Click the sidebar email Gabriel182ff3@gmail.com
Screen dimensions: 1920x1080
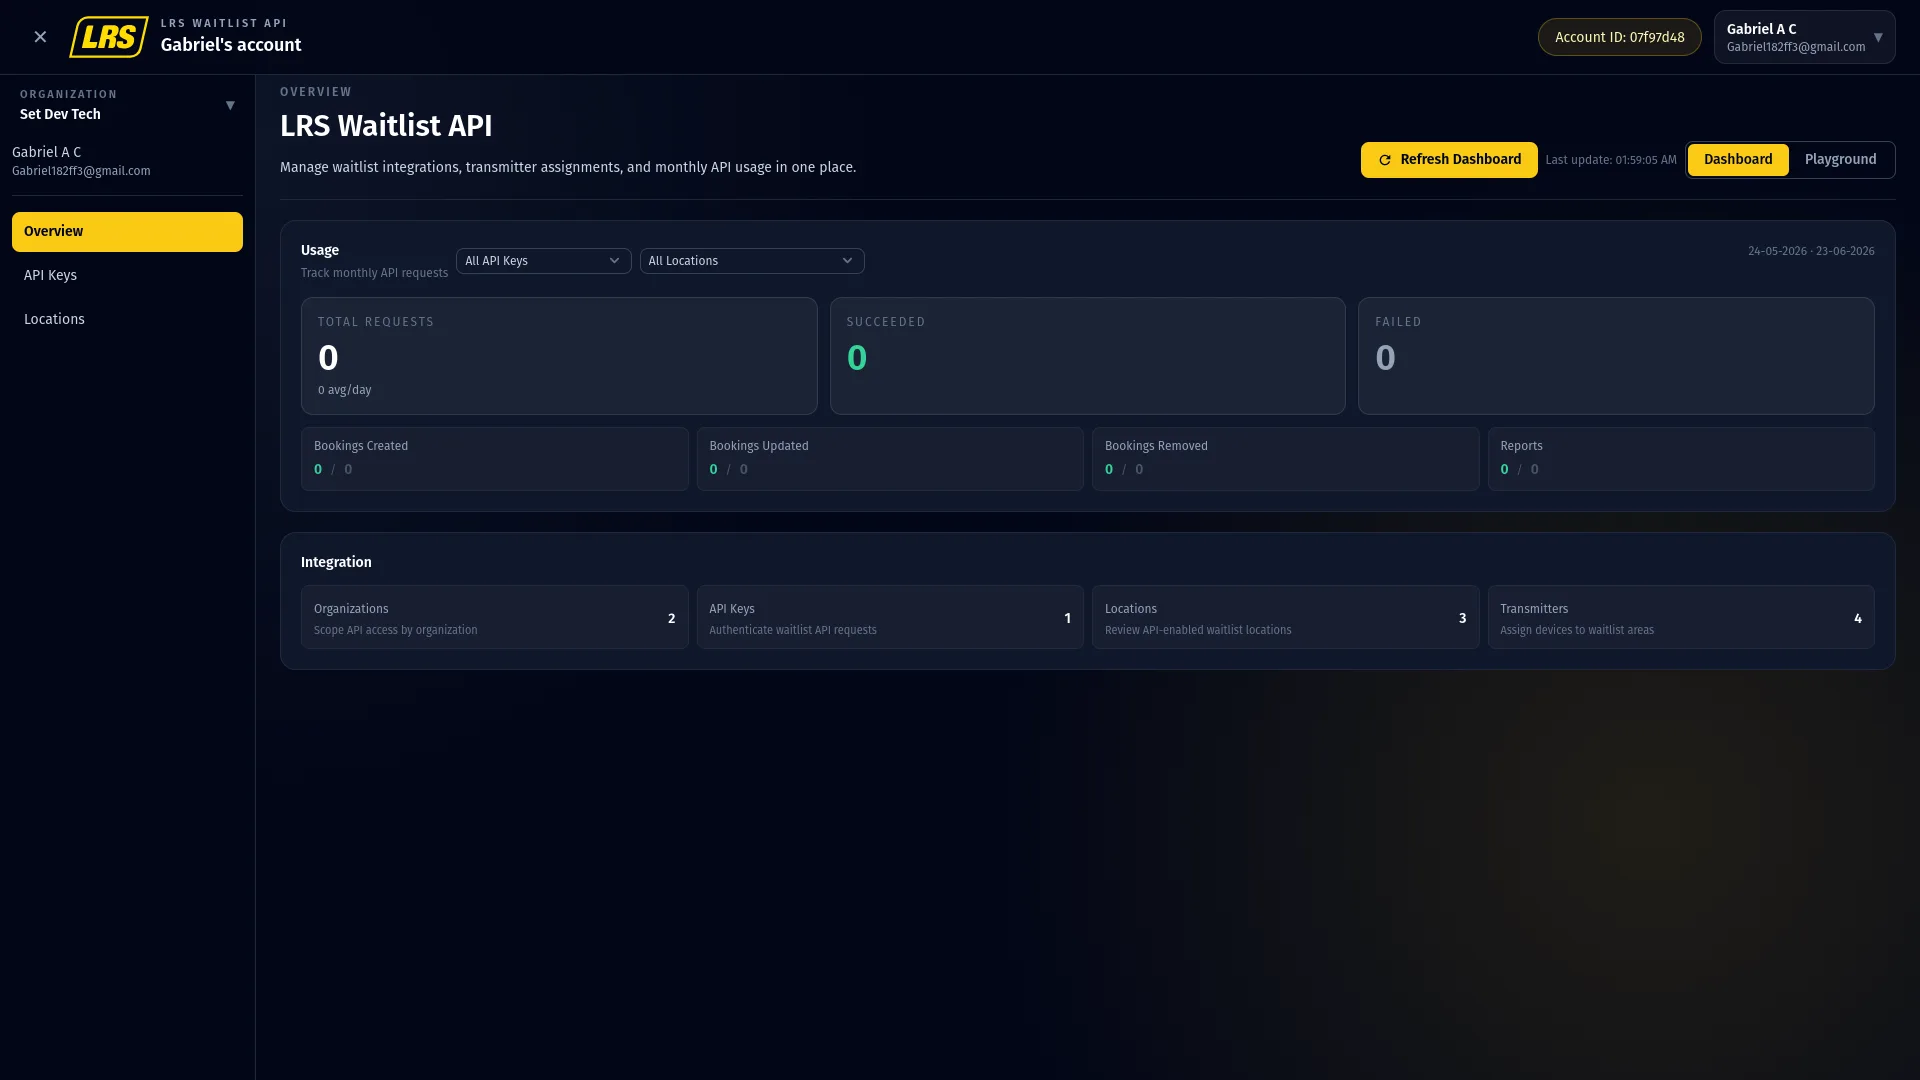point(81,171)
